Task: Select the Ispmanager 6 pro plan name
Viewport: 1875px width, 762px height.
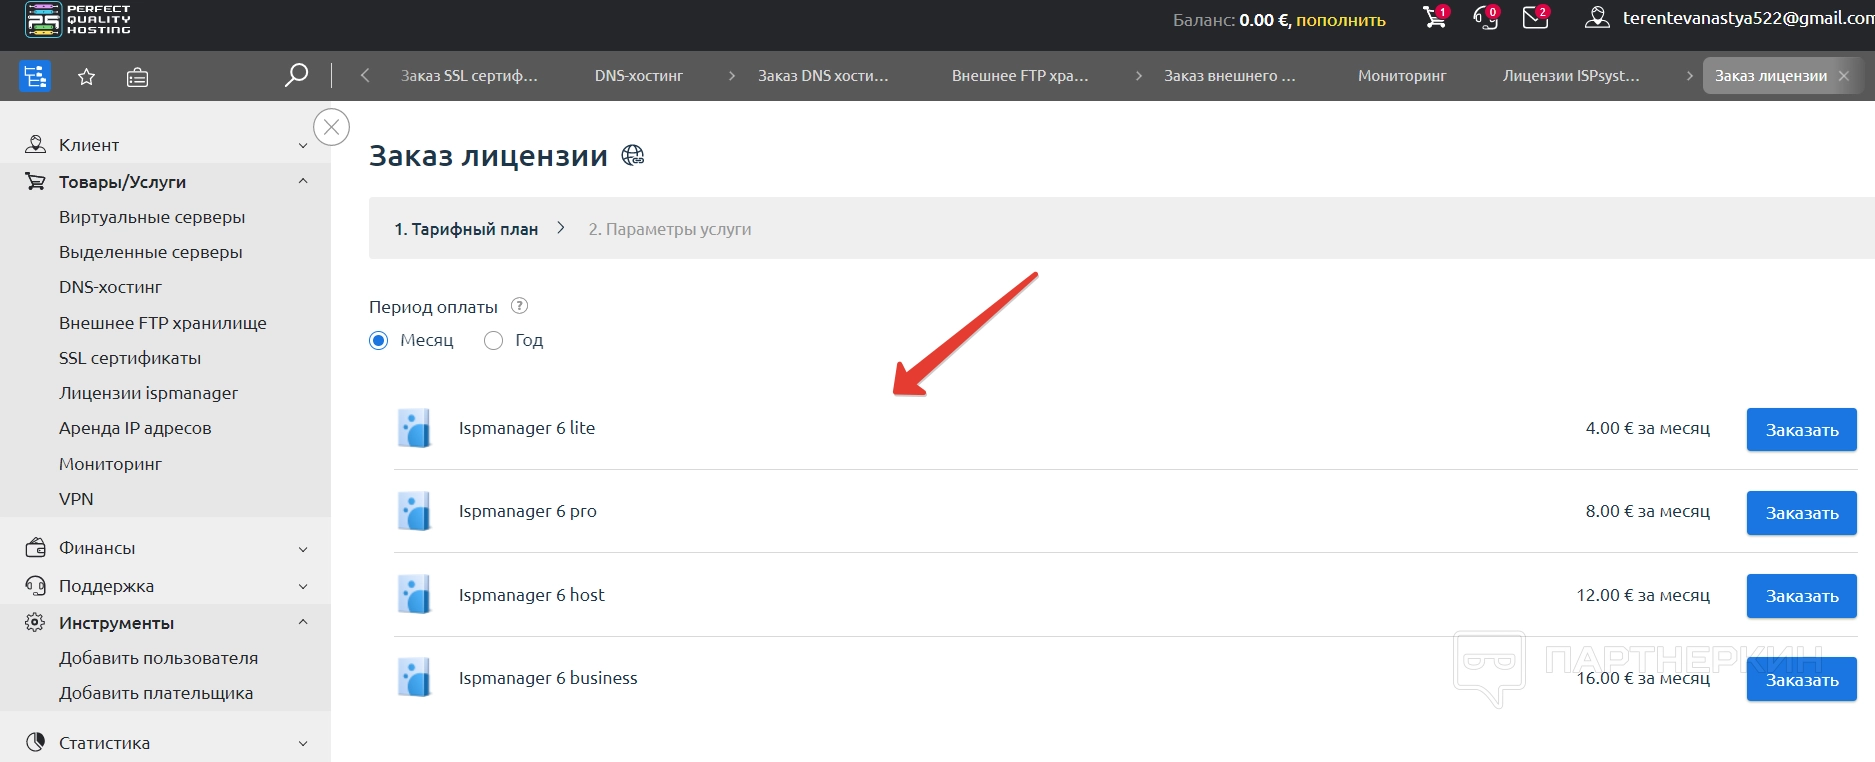Action: [x=528, y=511]
